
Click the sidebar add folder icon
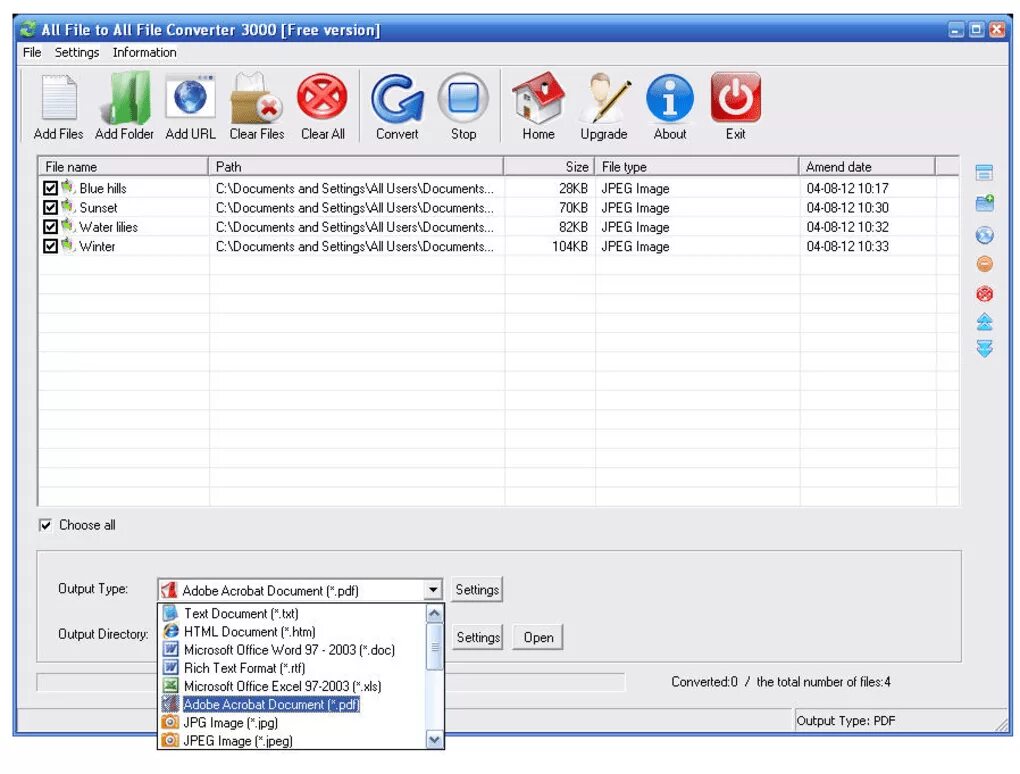(984, 203)
